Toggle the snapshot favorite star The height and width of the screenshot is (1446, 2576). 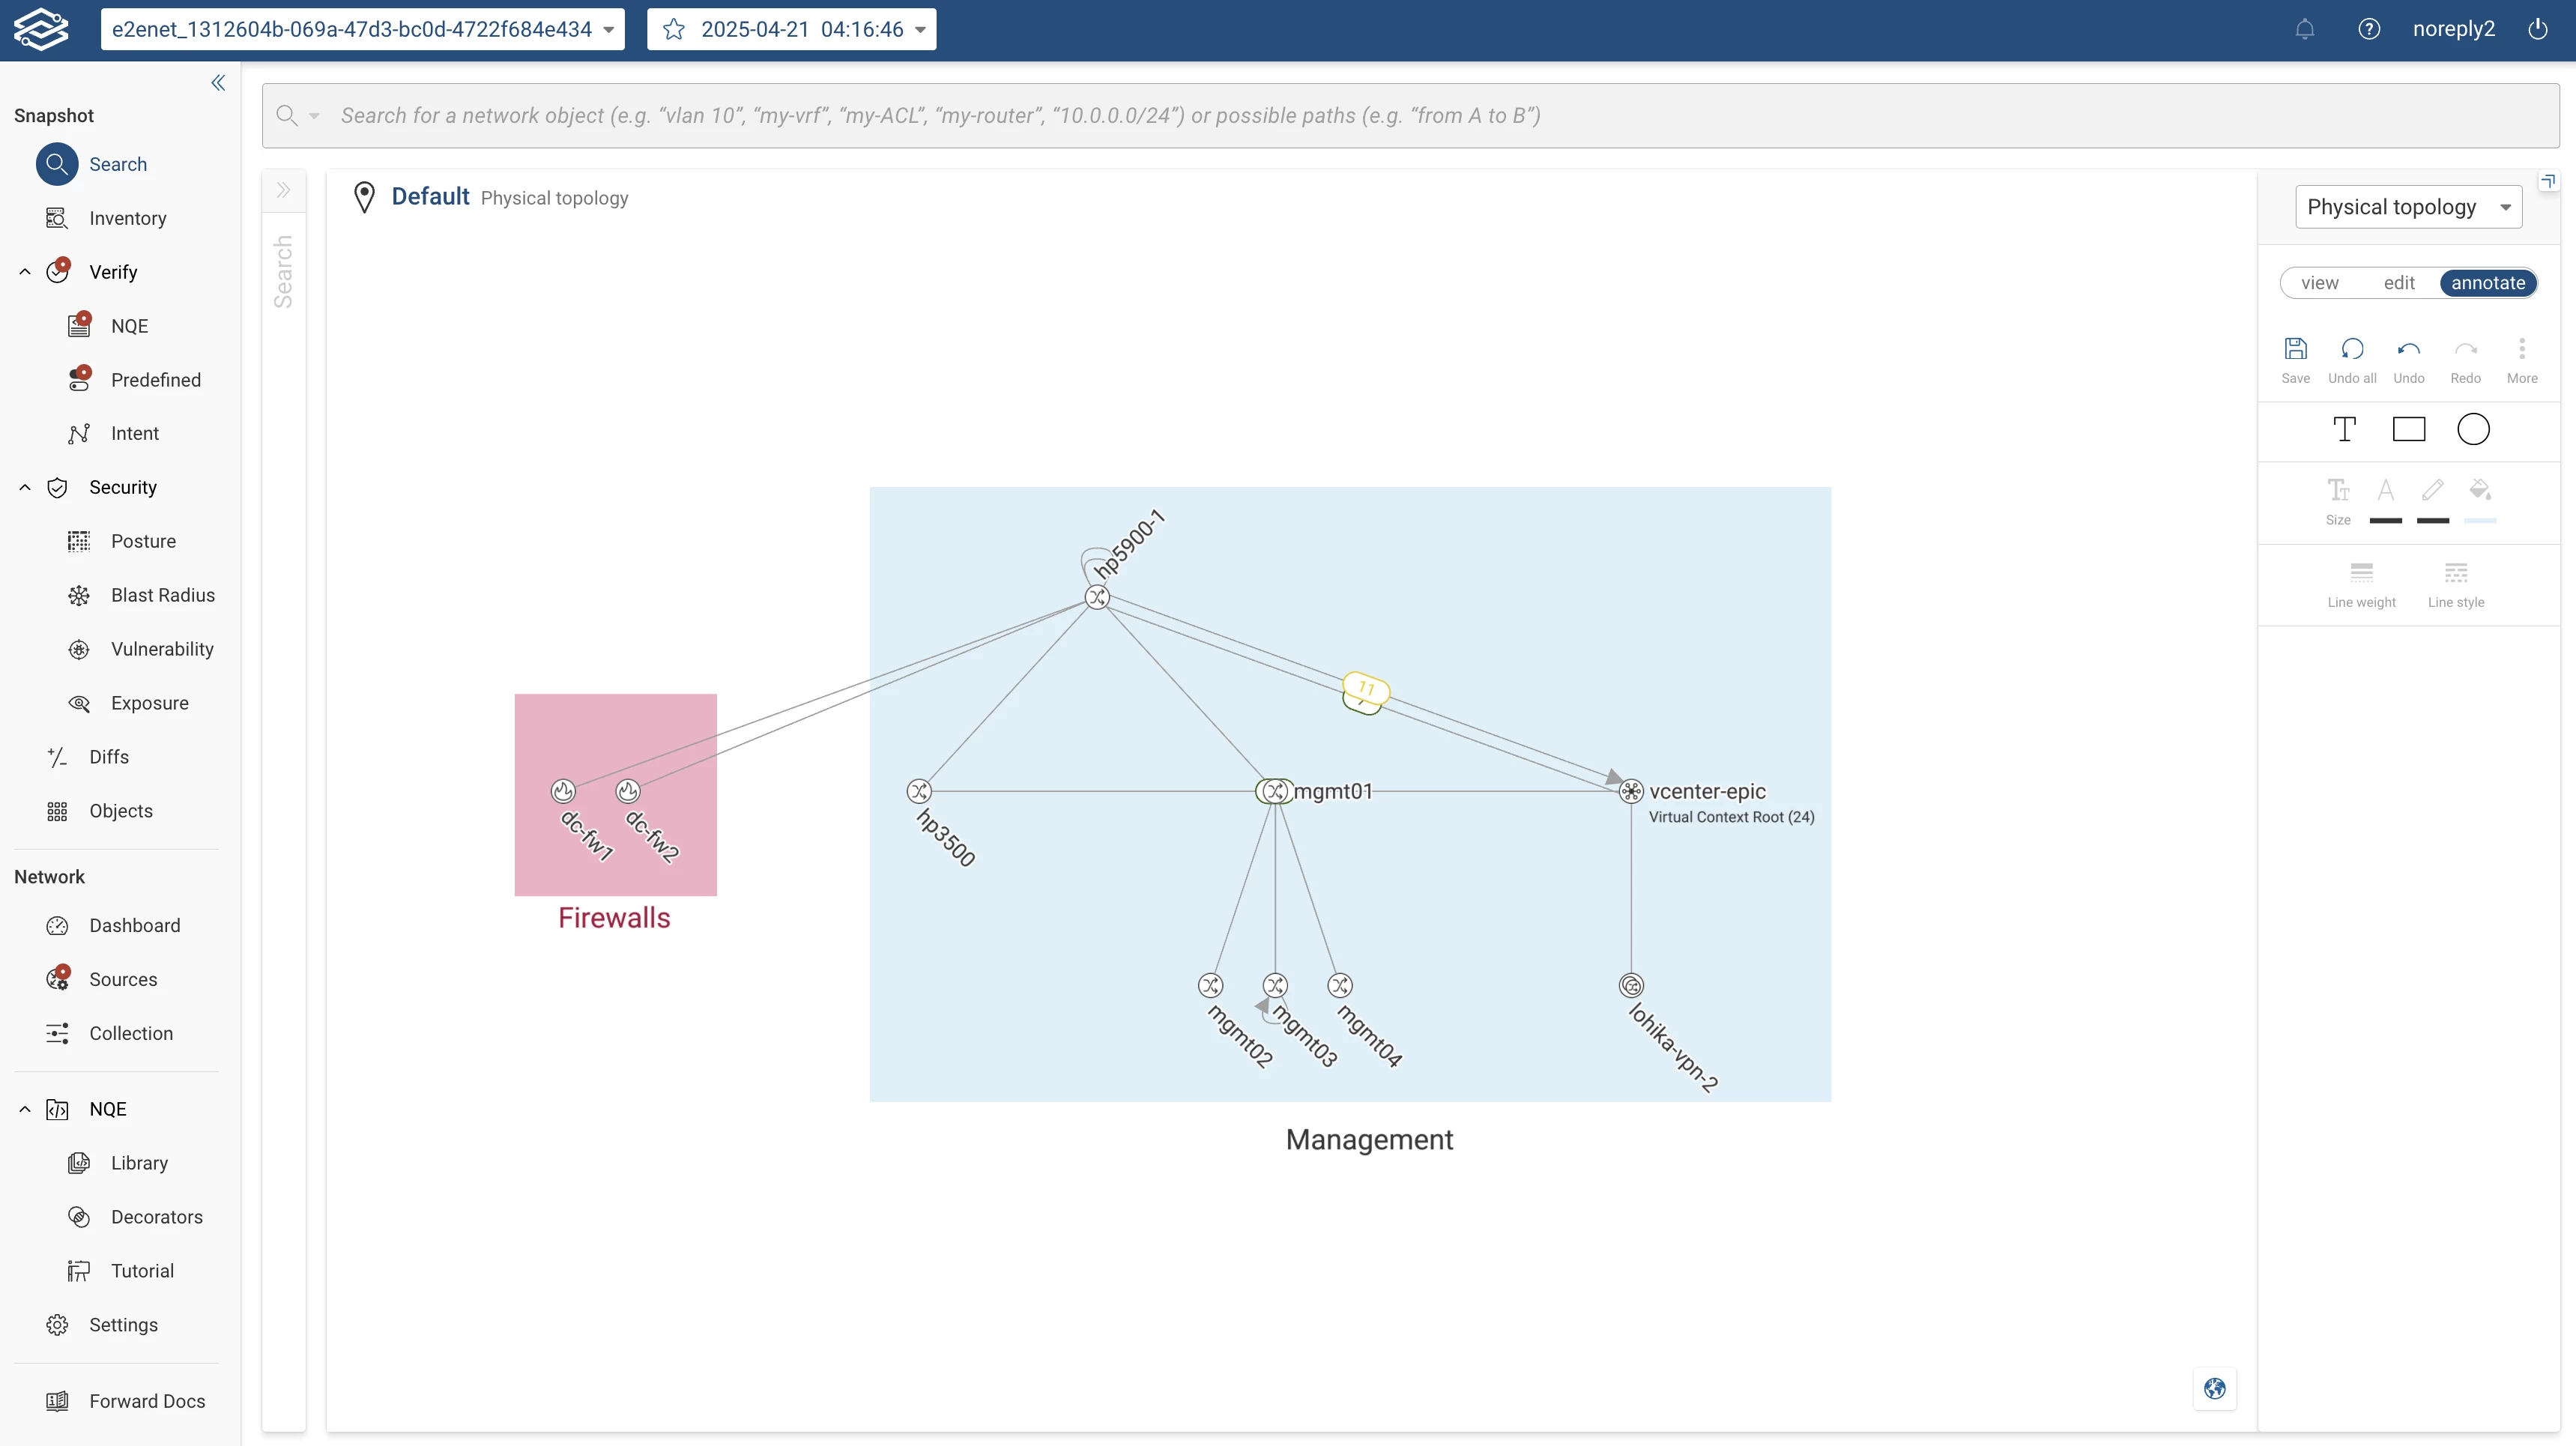coord(674,29)
